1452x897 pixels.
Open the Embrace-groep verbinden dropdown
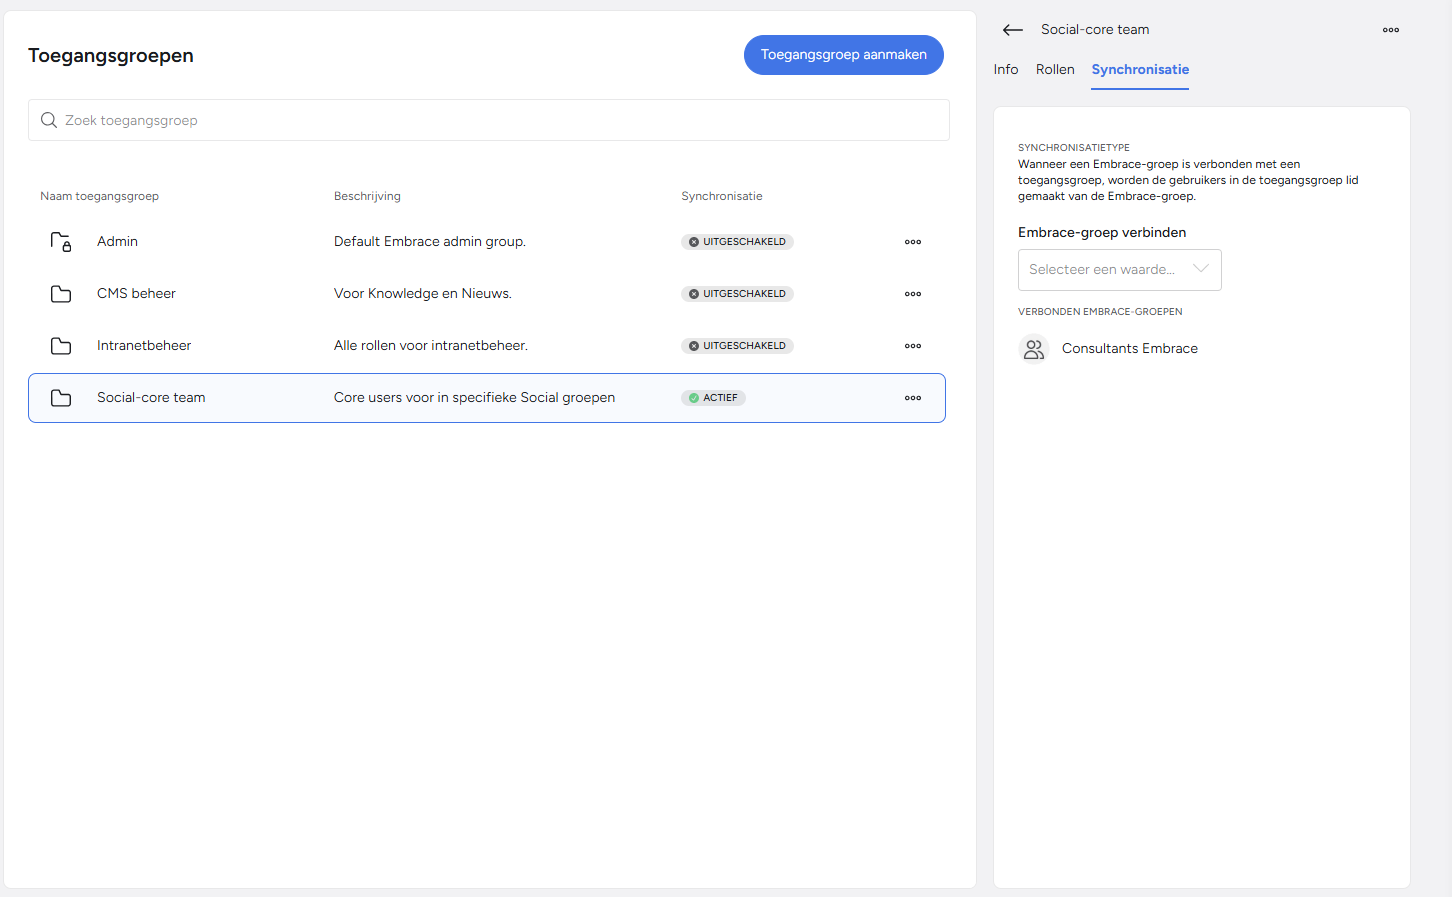pyautogui.click(x=1120, y=270)
